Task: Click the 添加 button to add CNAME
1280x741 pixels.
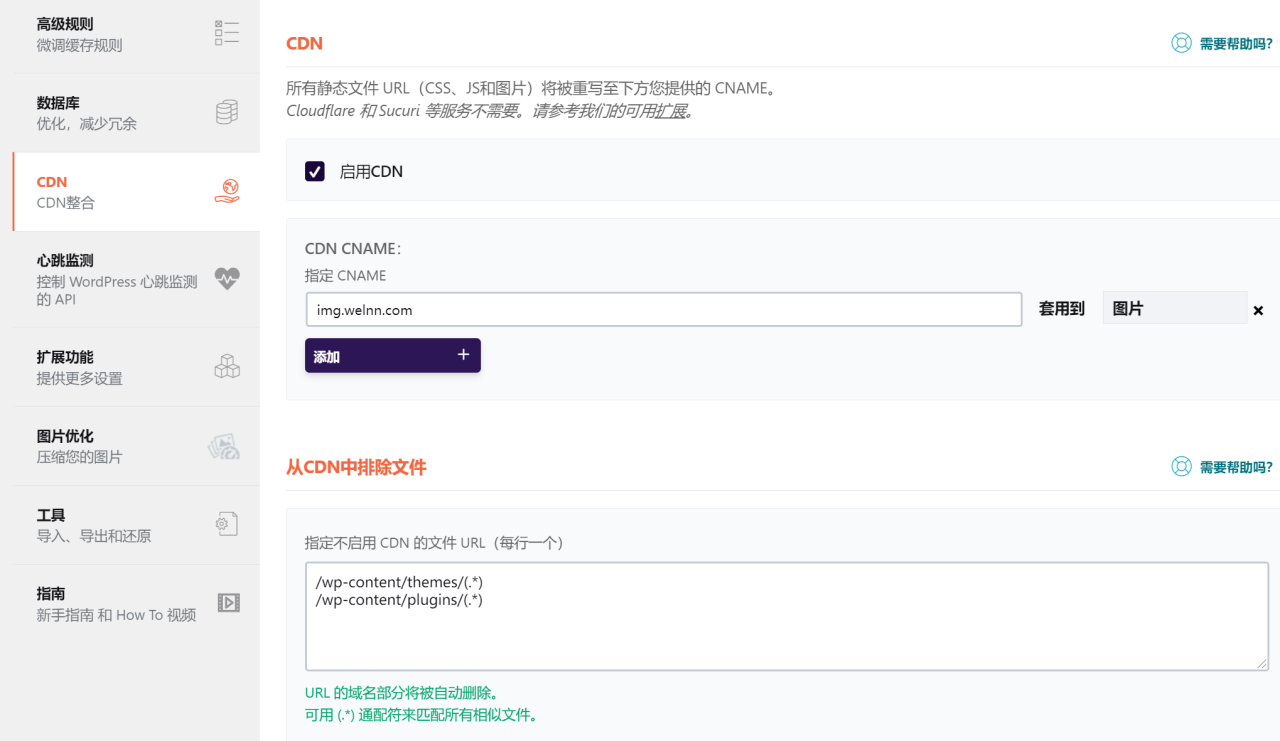Action: [392, 355]
